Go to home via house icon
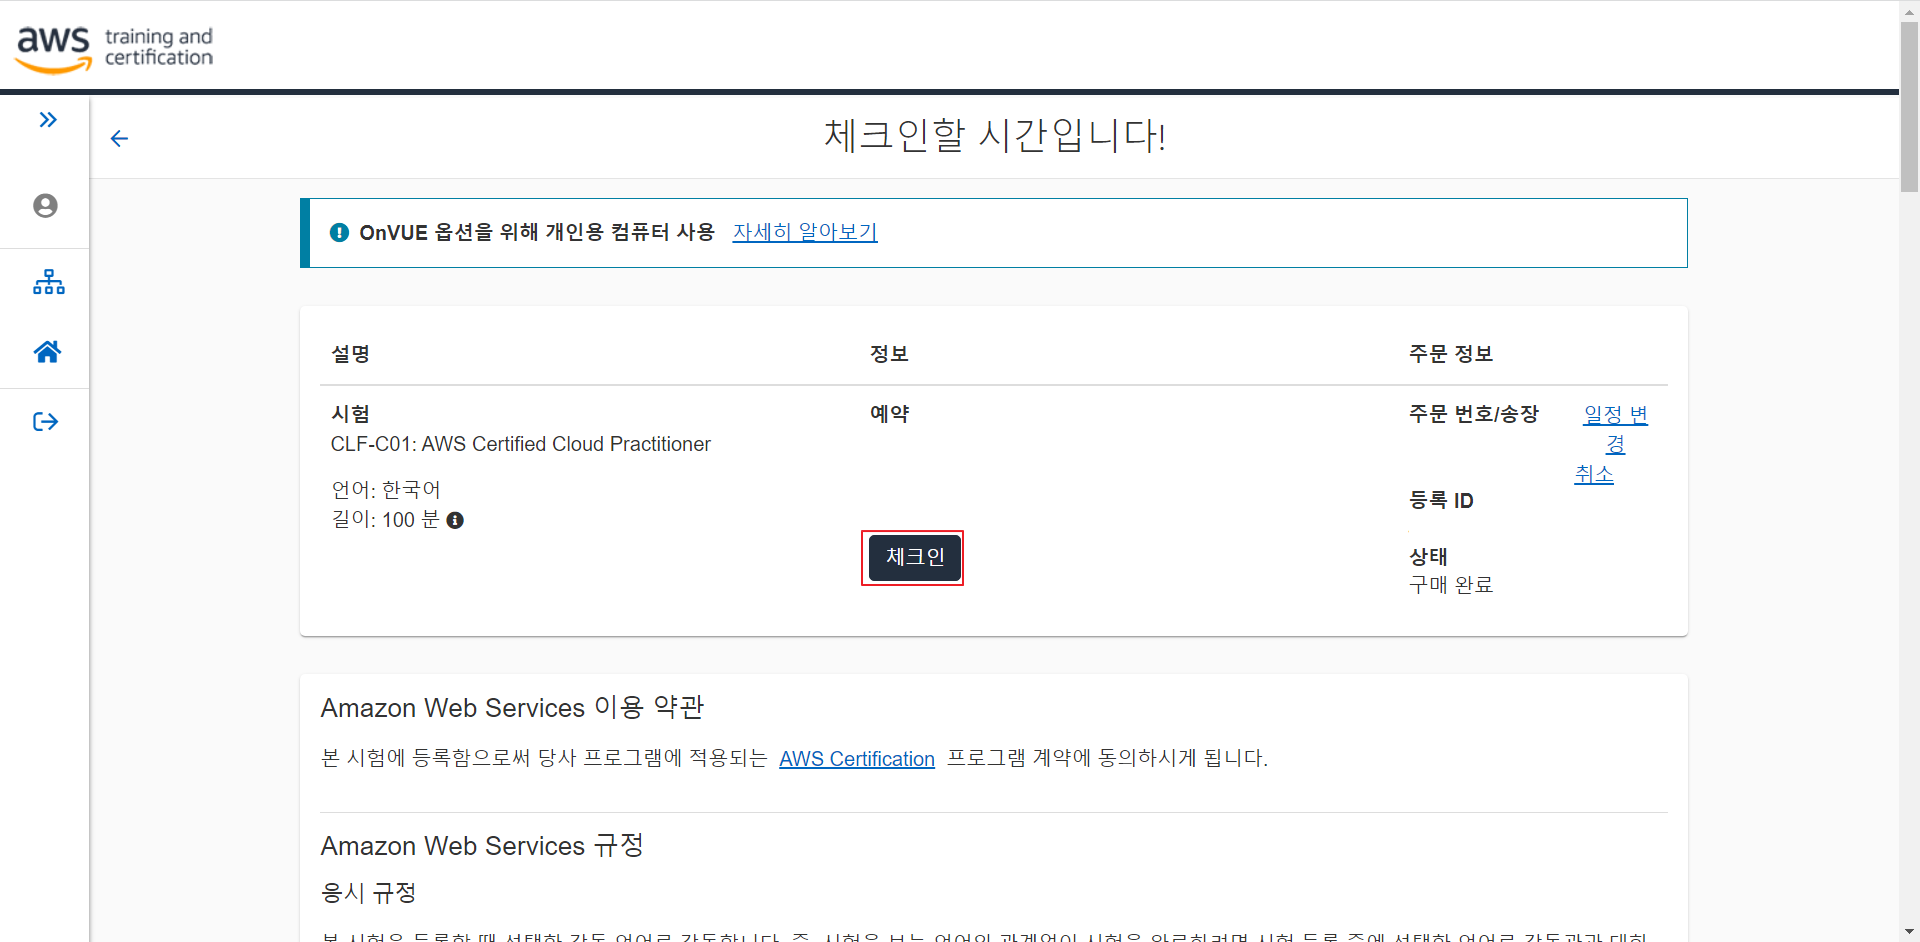 coord(47,351)
